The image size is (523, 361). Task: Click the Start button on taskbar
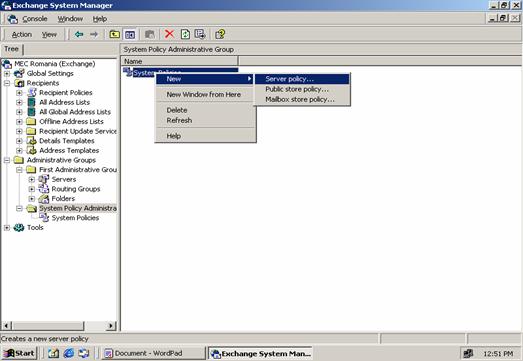19,353
